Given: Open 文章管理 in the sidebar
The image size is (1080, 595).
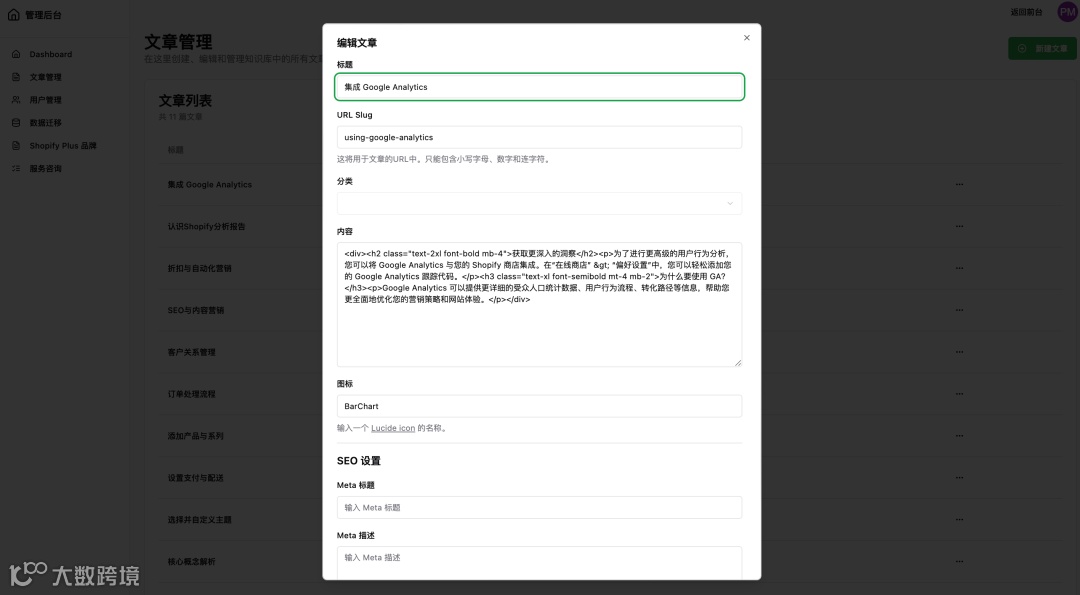Looking at the screenshot, I should pyautogui.click(x=45, y=77).
